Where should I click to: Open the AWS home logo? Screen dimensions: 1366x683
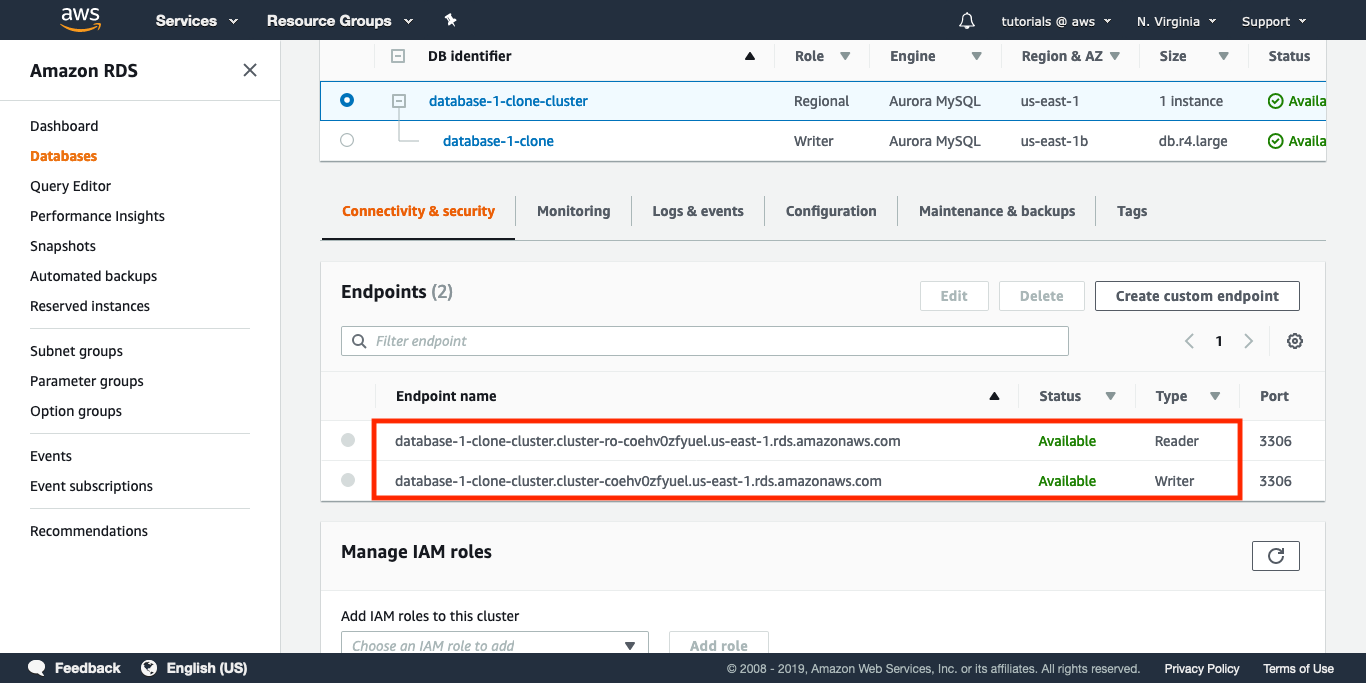click(x=80, y=19)
